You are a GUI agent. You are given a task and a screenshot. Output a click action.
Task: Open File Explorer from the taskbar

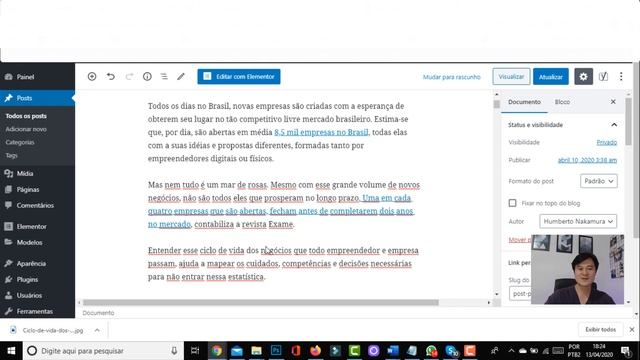256,351
